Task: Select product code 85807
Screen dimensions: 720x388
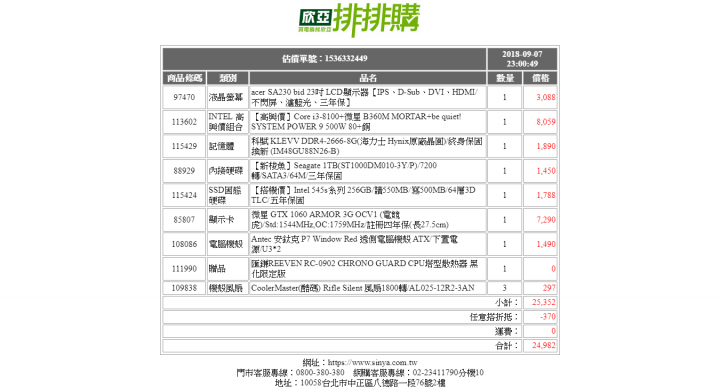Action: pyautogui.click(x=184, y=219)
